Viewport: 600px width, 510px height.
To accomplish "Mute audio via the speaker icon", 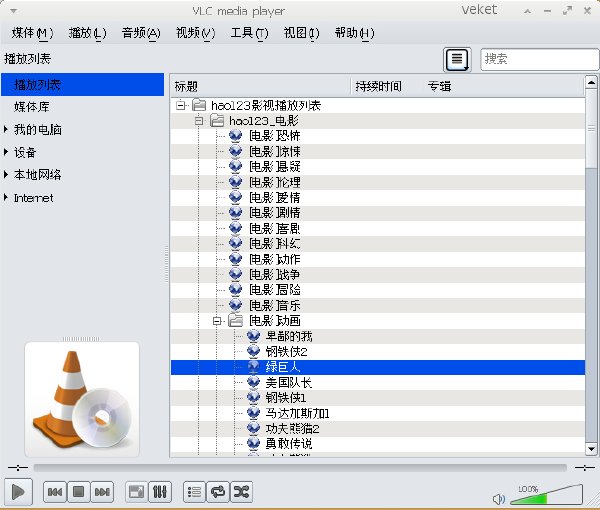I will [x=499, y=499].
